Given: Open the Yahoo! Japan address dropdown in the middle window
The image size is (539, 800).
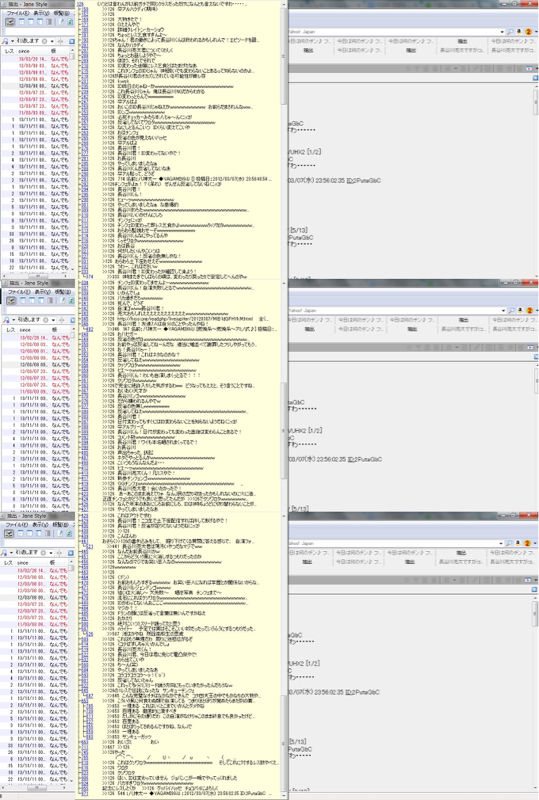Looking at the screenshot, I should coord(502,310).
